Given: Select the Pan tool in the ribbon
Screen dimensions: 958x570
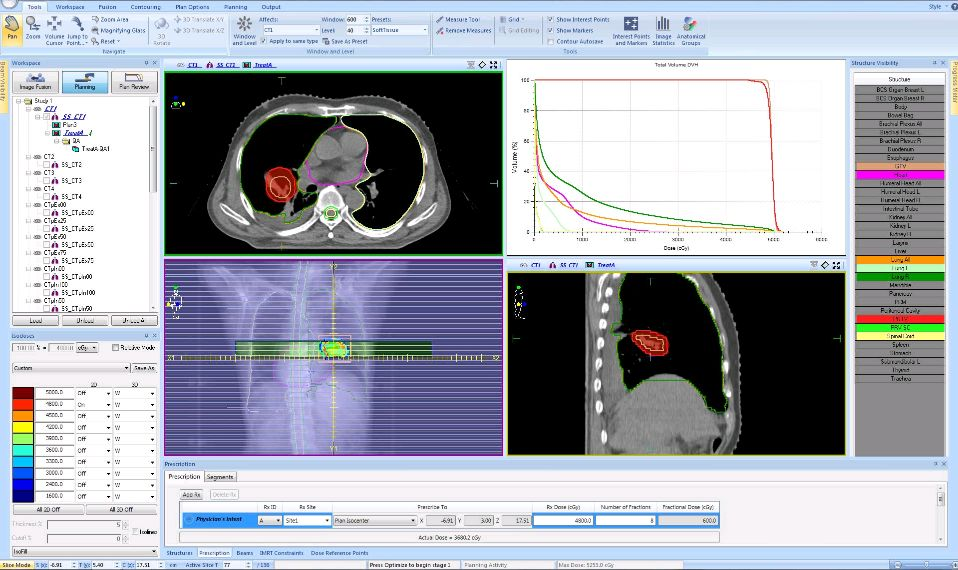Looking at the screenshot, I should click(x=13, y=29).
